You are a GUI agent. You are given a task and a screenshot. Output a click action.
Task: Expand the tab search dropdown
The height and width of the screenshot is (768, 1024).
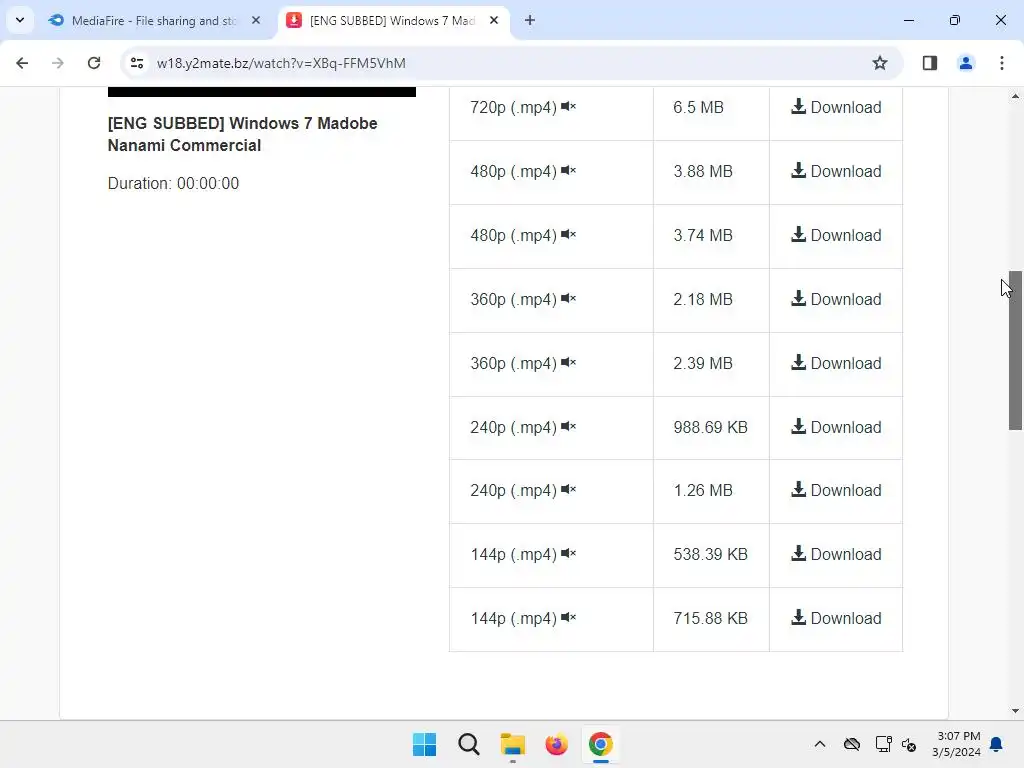pyautogui.click(x=20, y=20)
